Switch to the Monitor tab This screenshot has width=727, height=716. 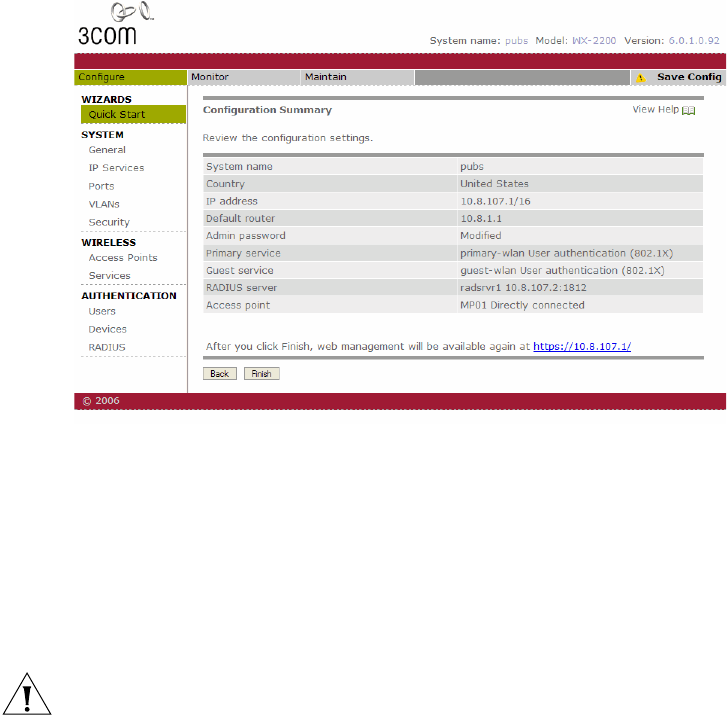[x=244, y=77]
